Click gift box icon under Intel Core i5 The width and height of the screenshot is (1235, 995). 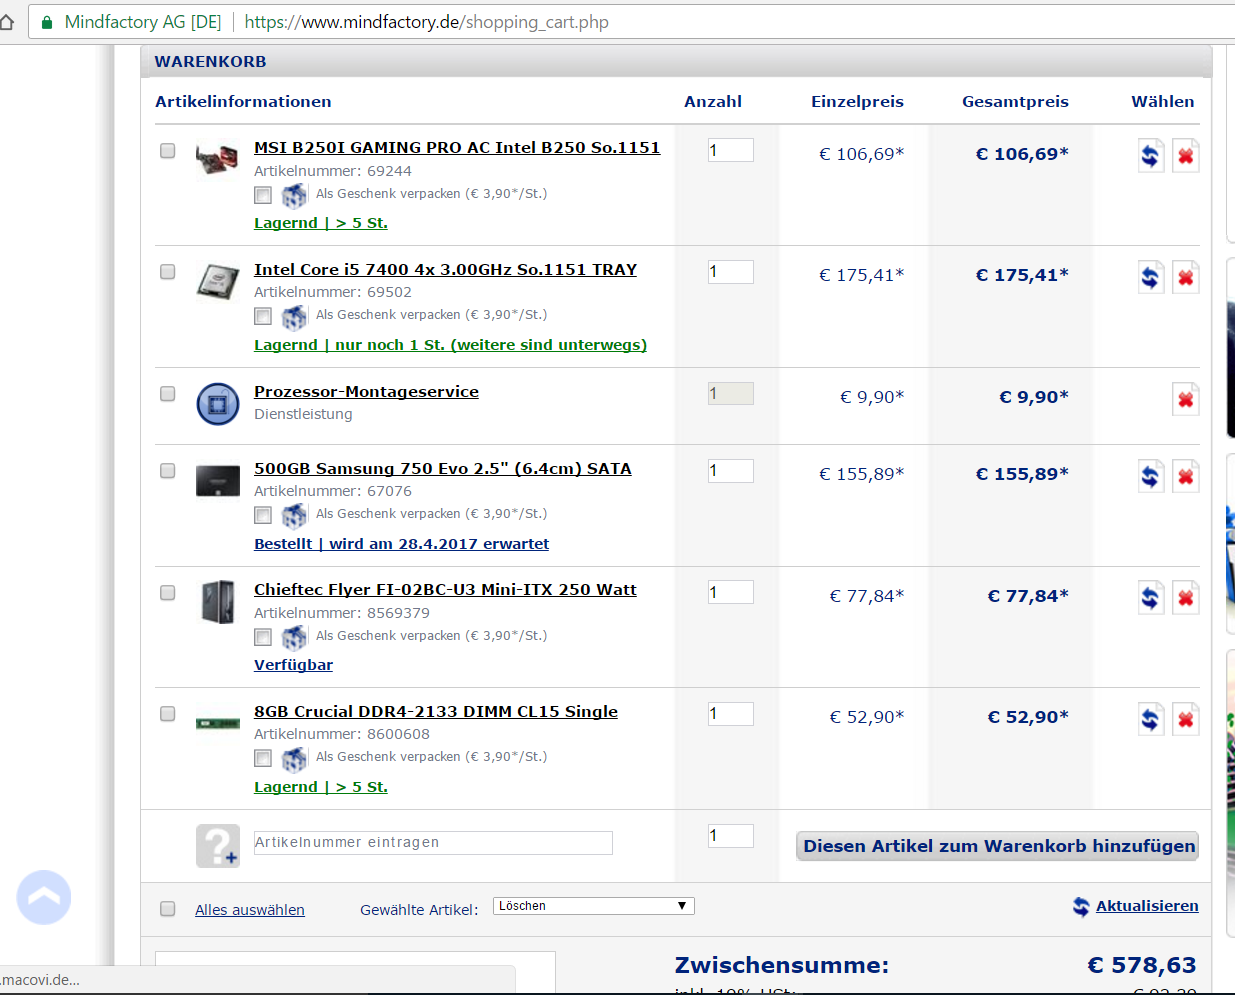tap(294, 316)
